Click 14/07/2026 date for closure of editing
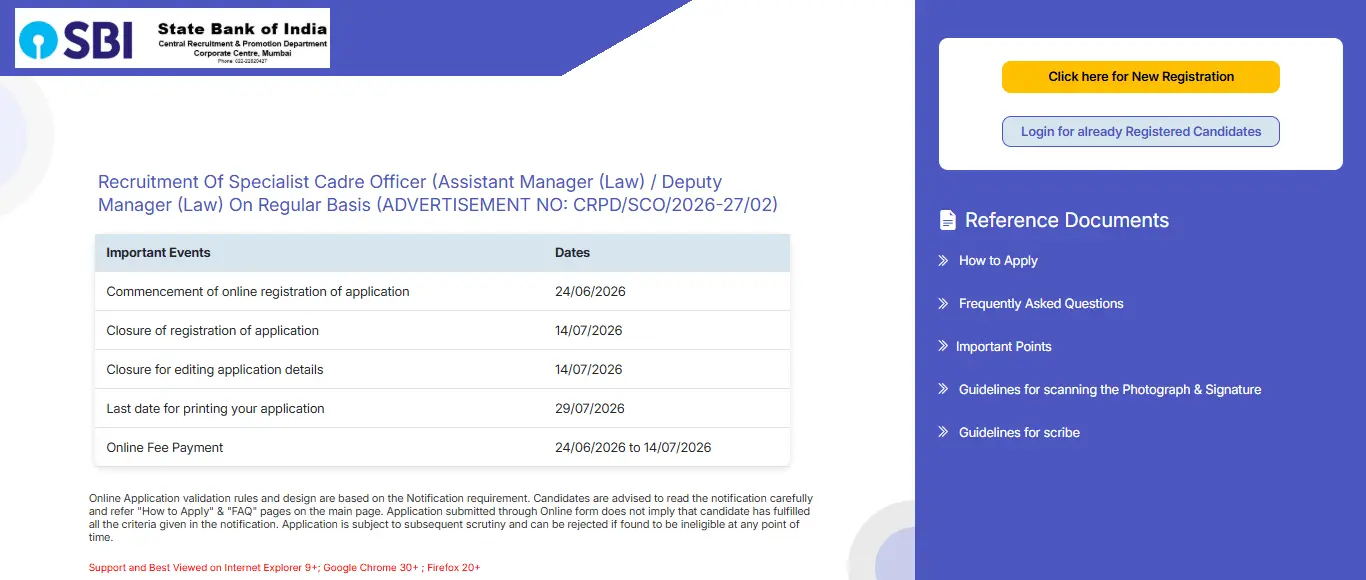The width and height of the screenshot is (1366, 580). tap(589, 370)
